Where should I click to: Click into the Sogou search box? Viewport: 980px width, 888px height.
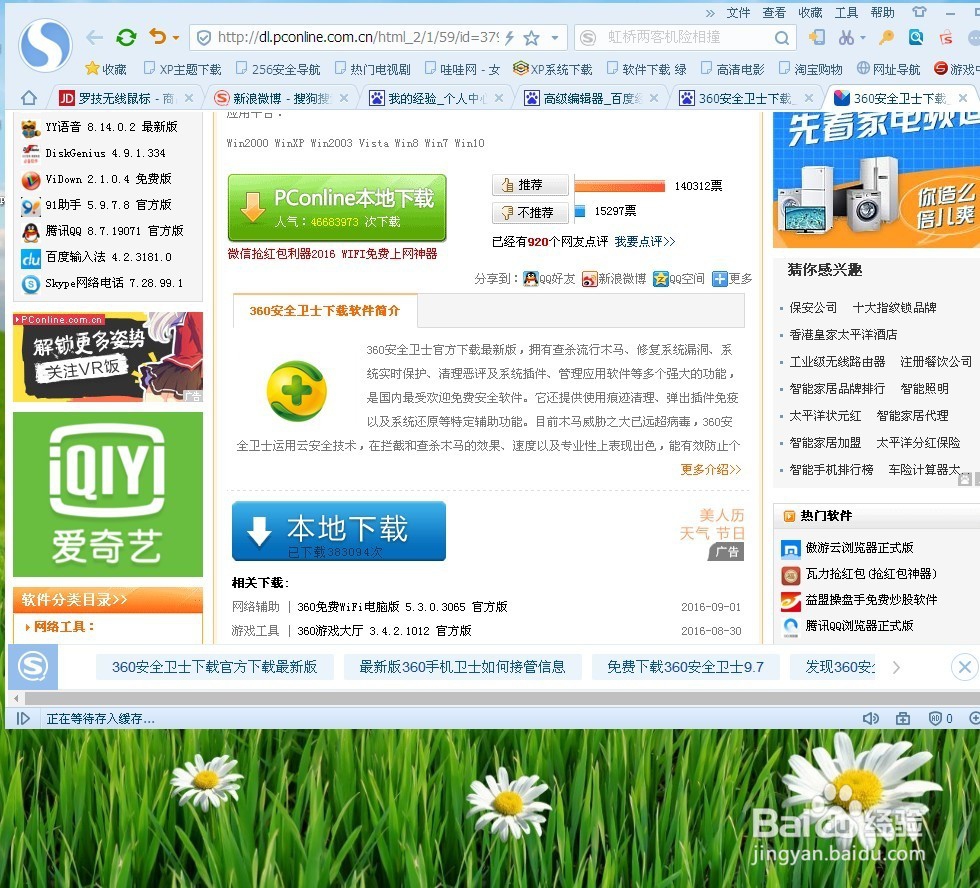(x=688, y=37)
